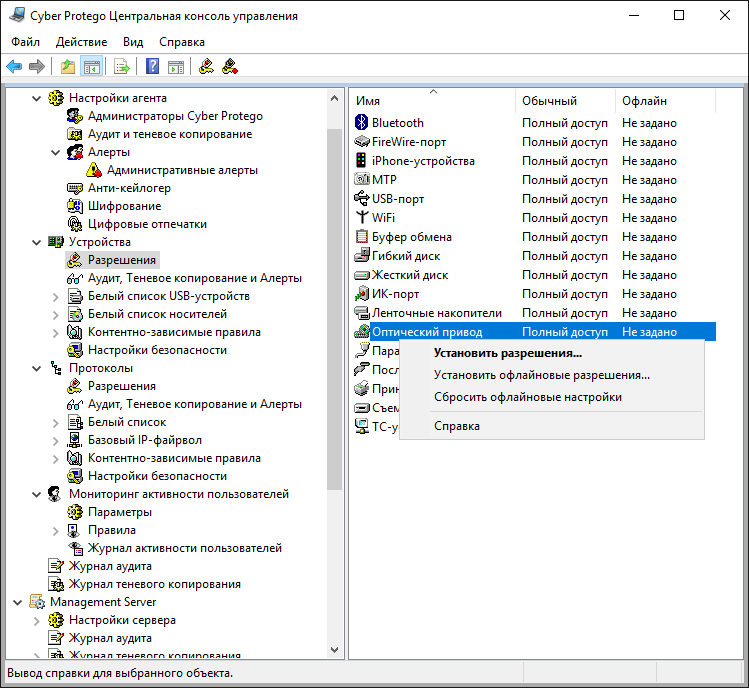
Task: Choose Сбросить офлайновые настройки menu entry
Action: coord(552,397)
